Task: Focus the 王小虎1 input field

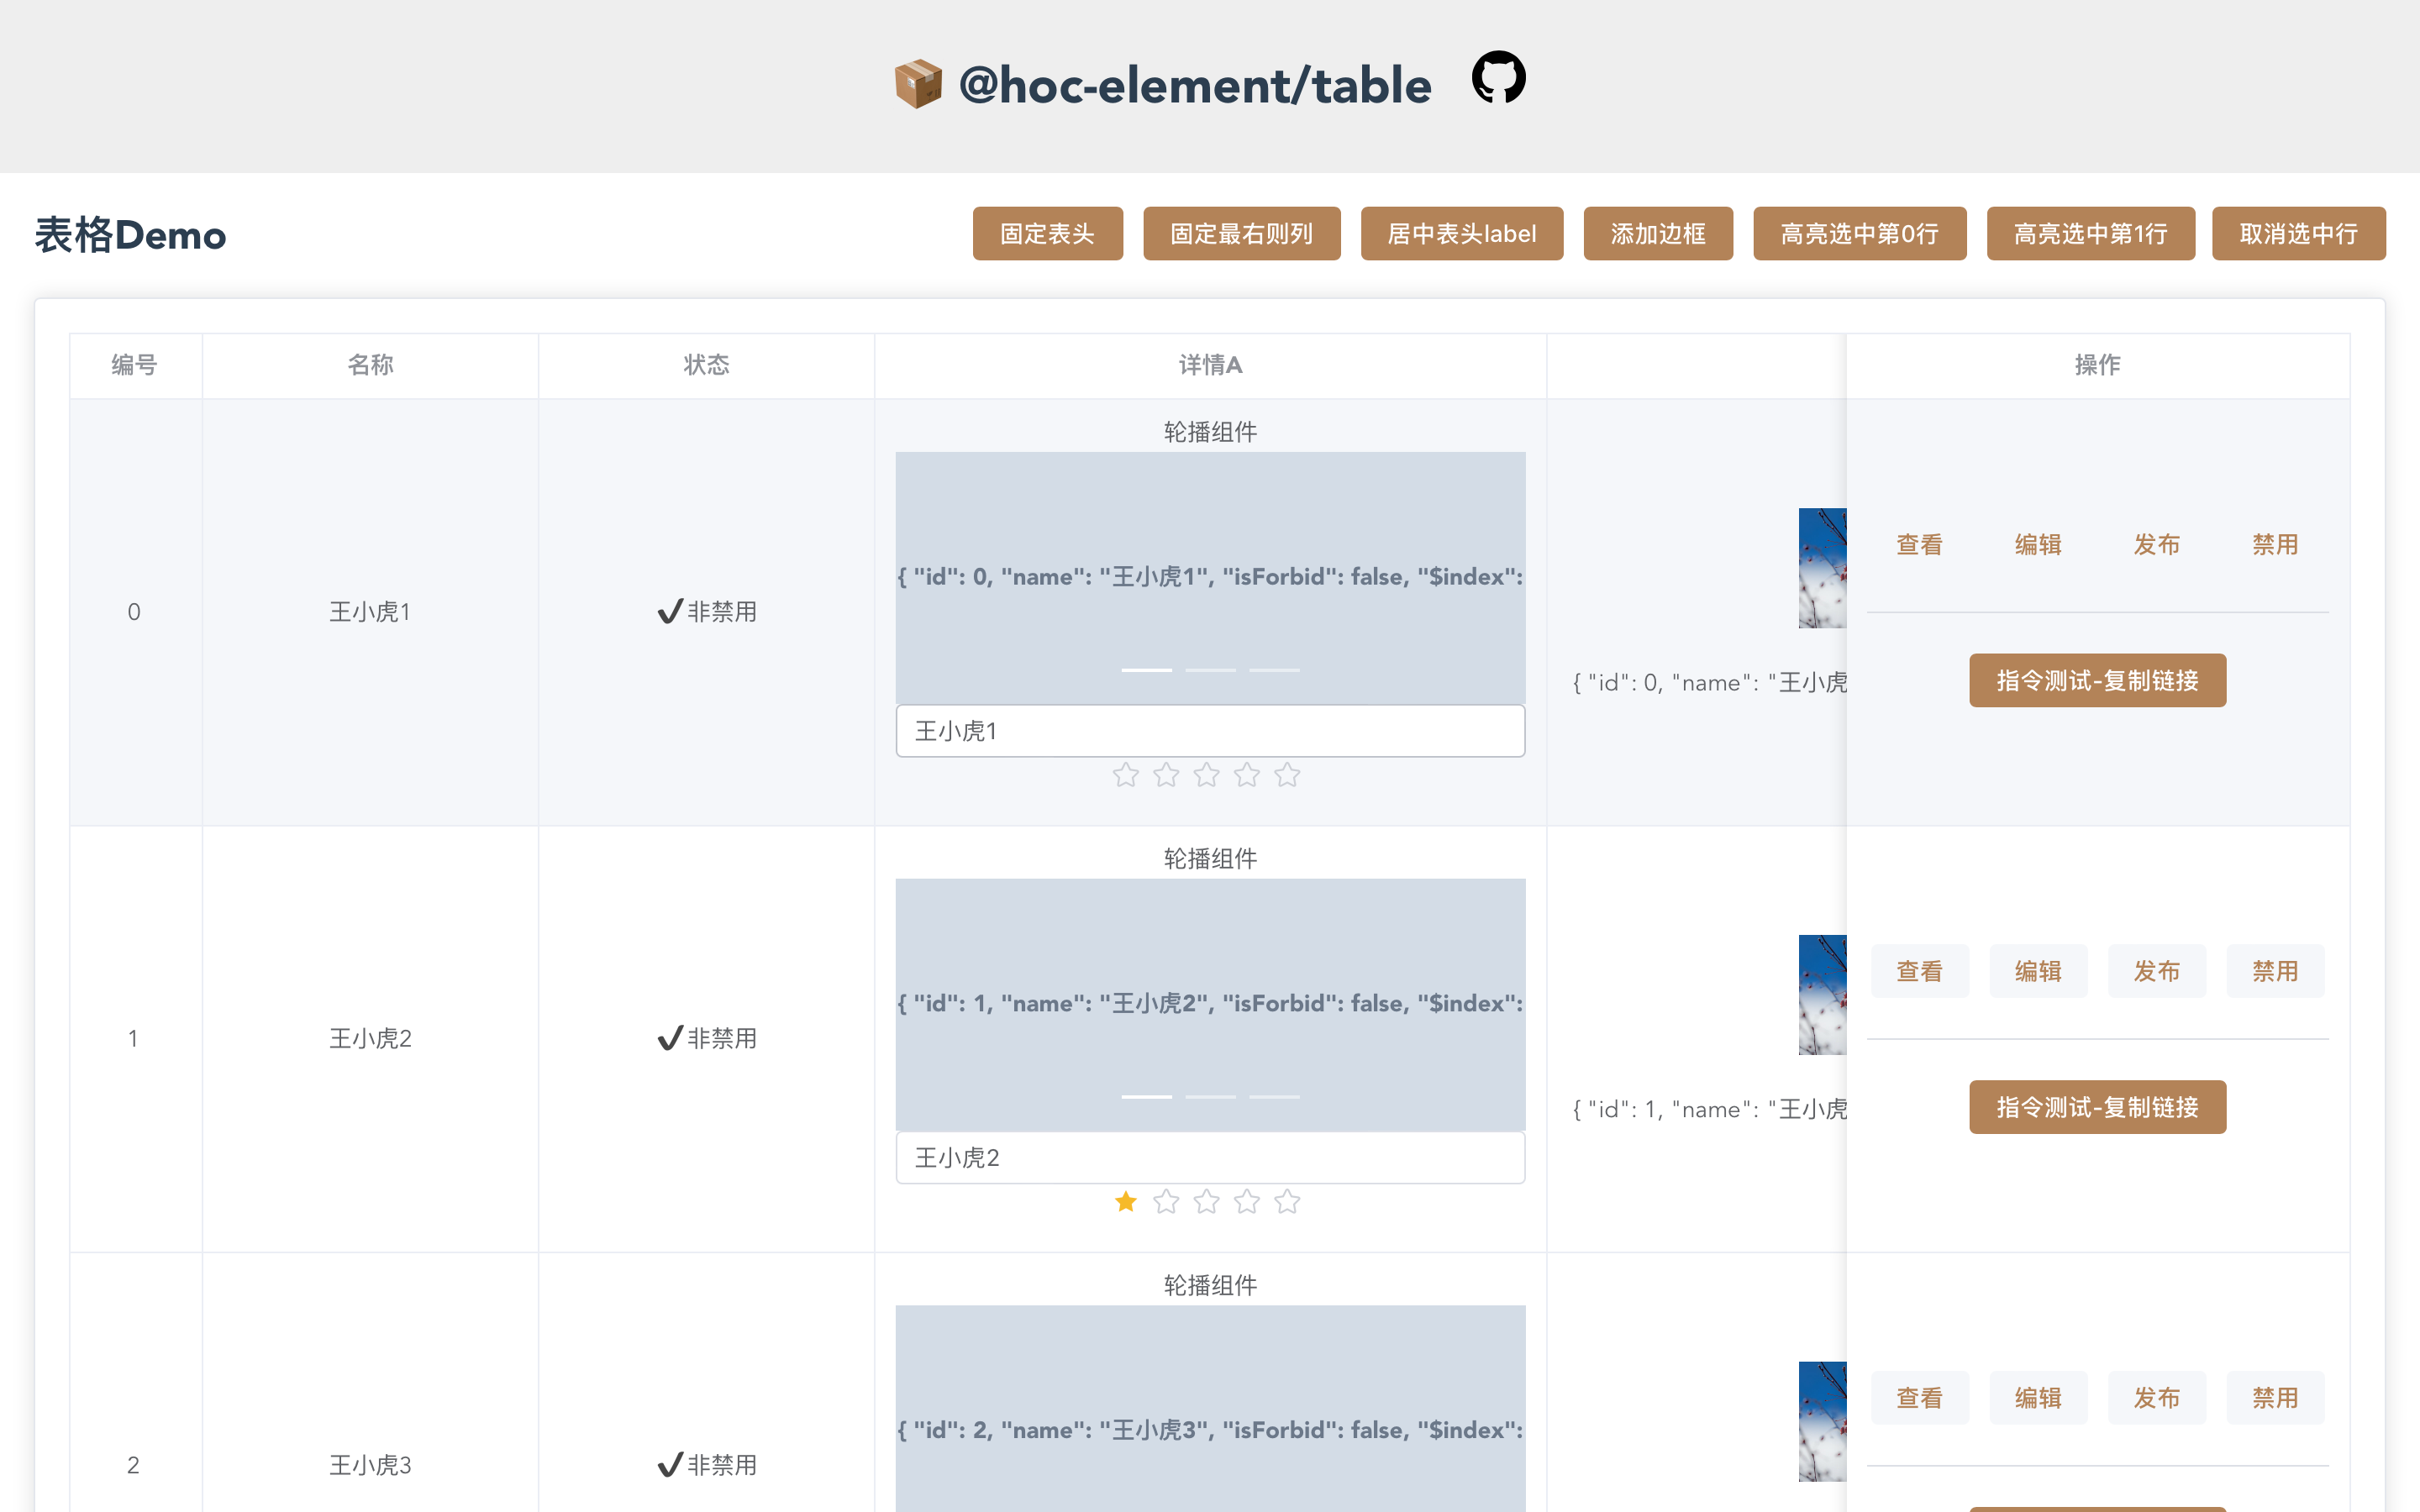Action: [1210, 731]
